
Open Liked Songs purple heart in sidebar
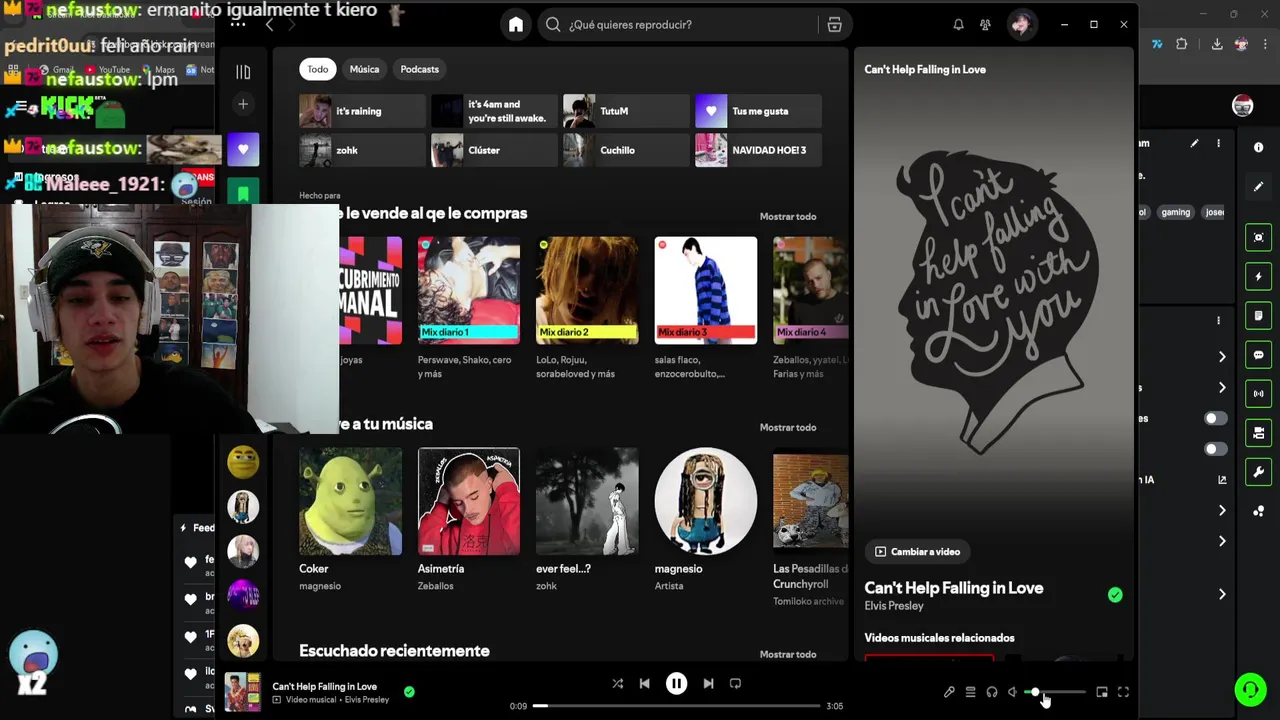(x=243, y=150)
